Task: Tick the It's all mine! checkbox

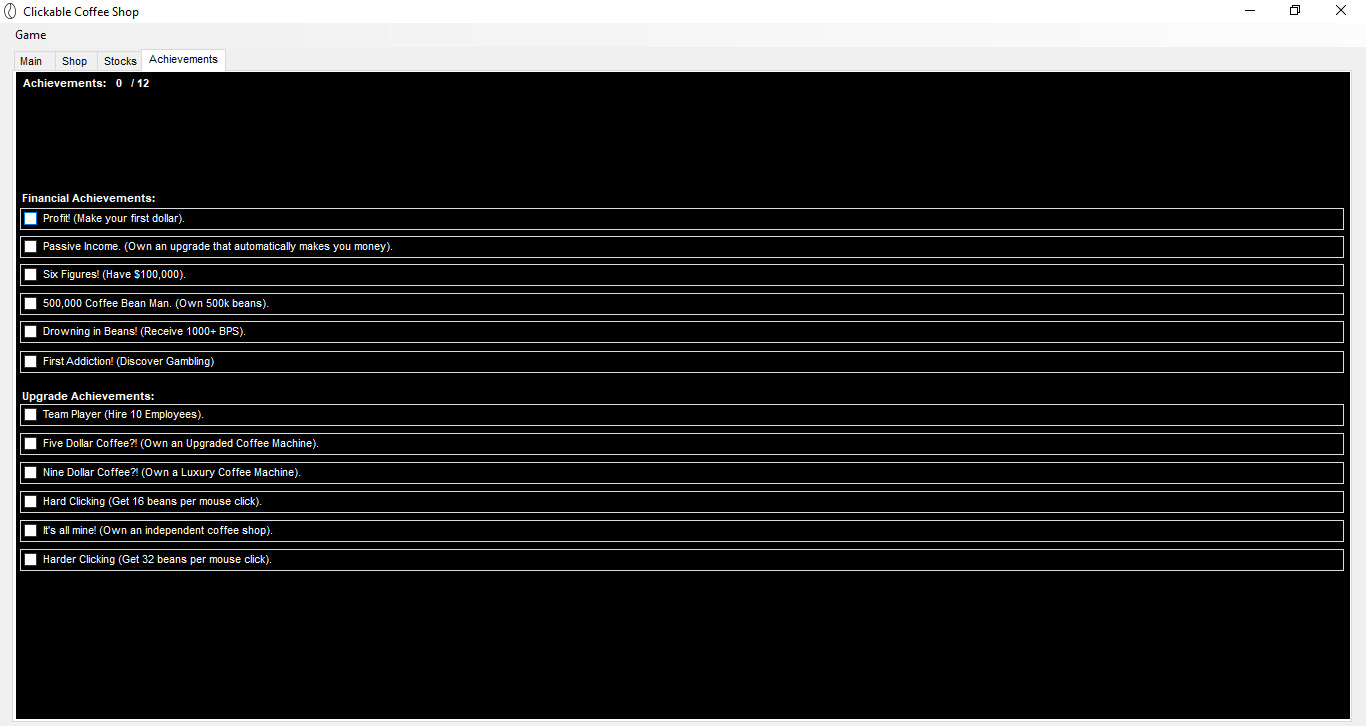Action: (x=30, y=530)
